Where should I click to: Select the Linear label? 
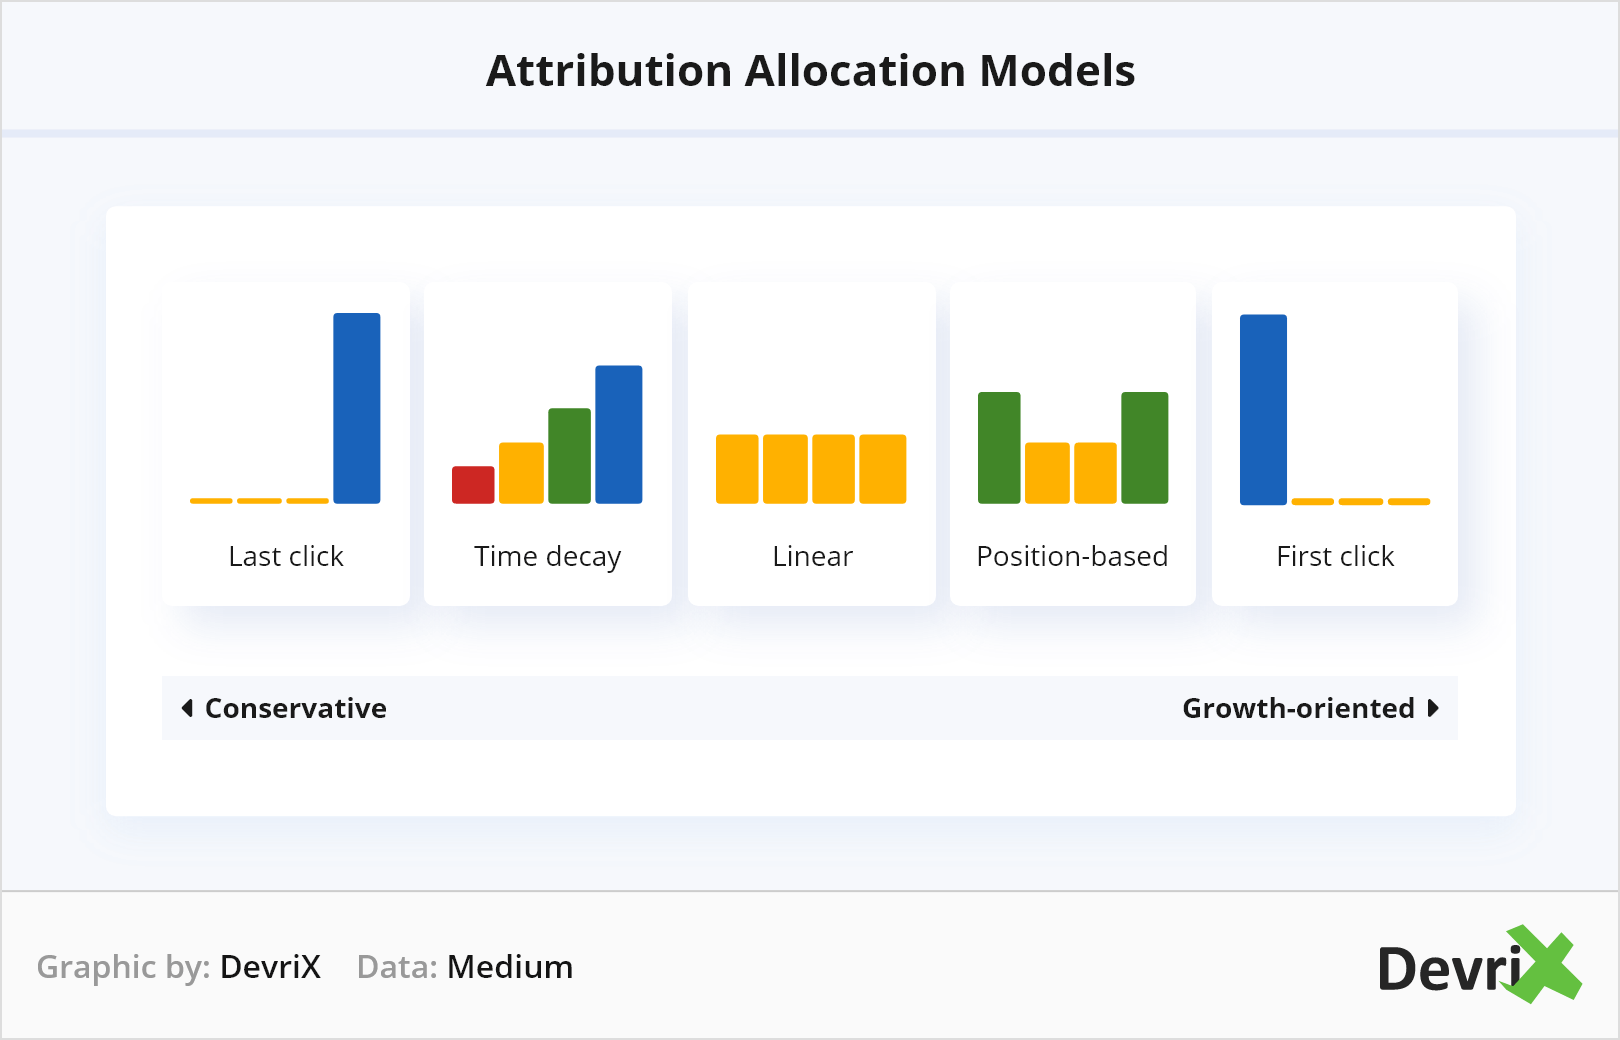[x=812, y=556]
